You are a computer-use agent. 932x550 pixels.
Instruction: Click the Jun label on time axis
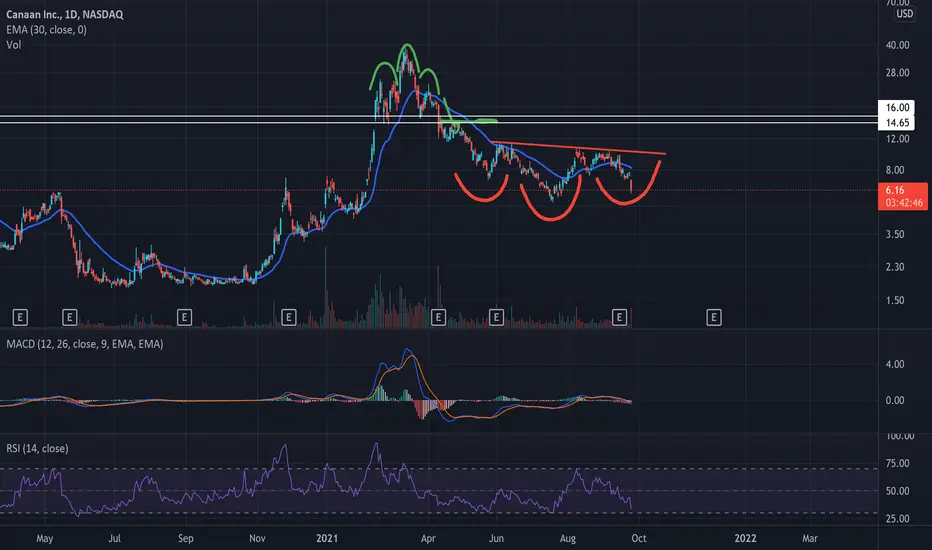click(x=496, y=539)
